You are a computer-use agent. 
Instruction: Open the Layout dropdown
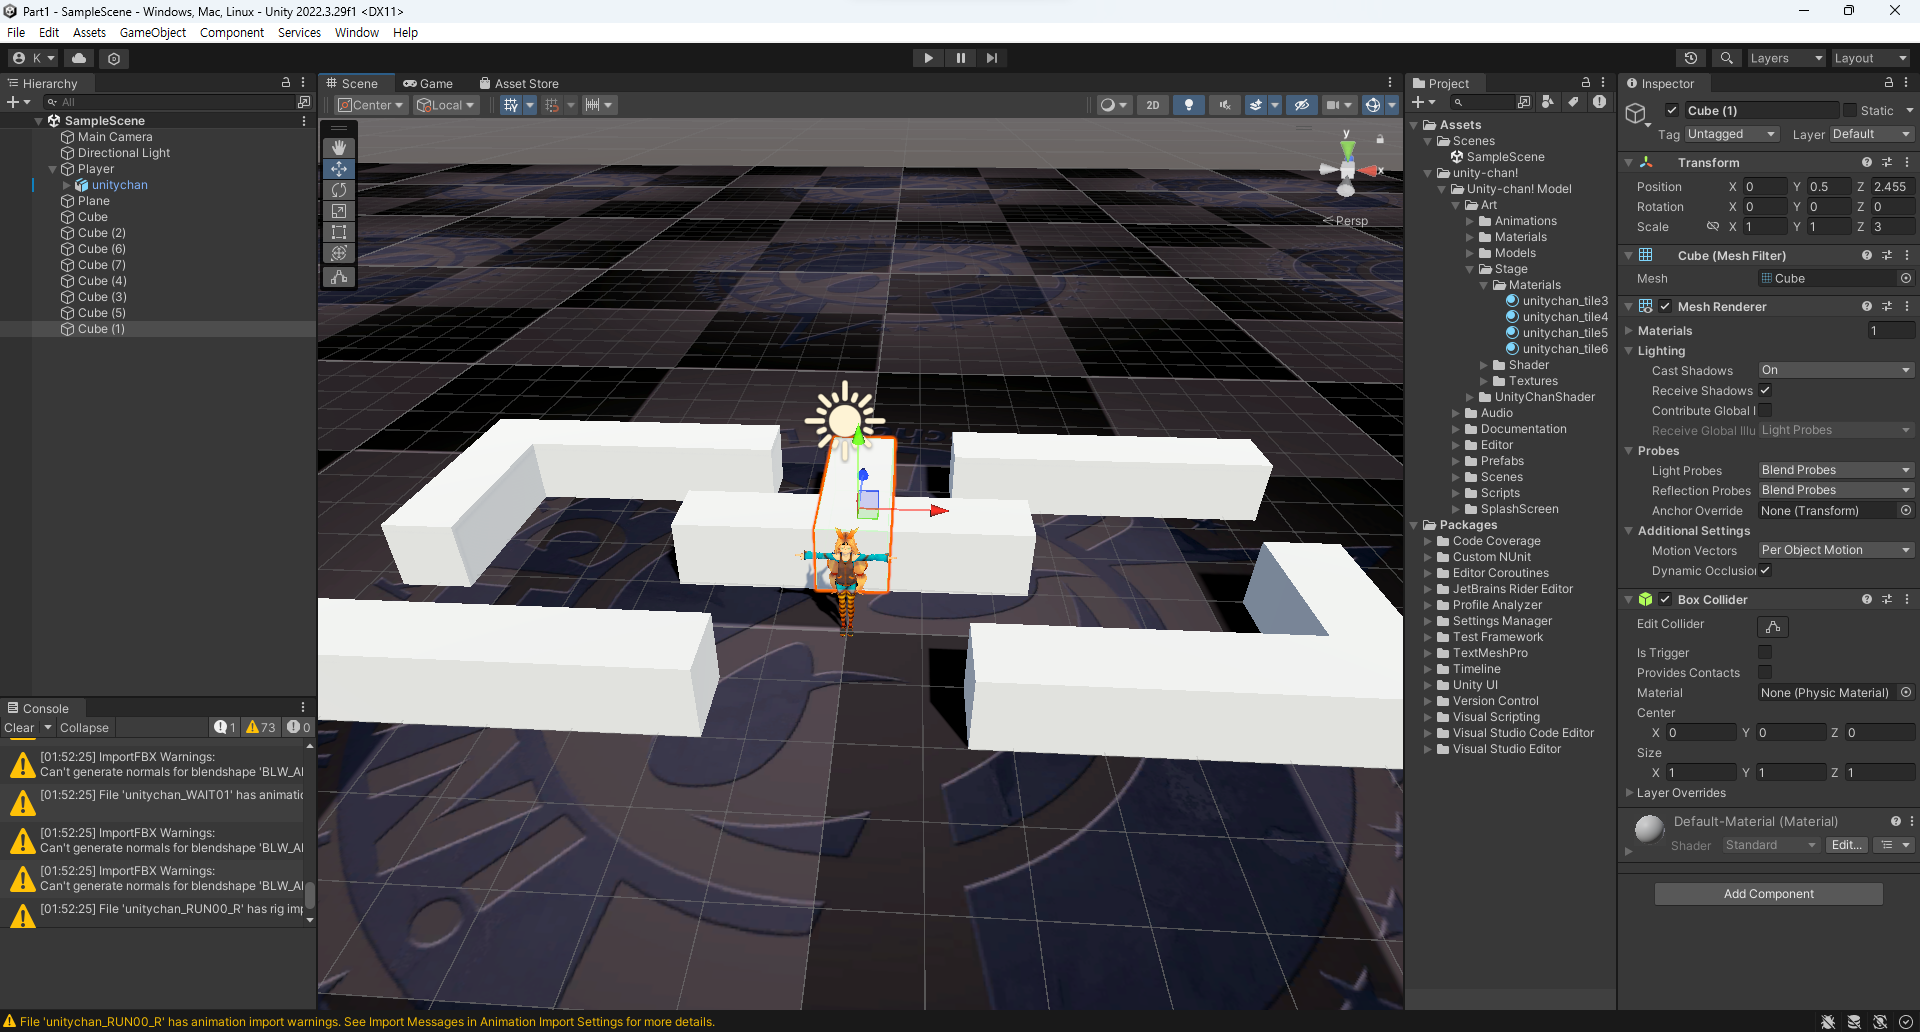[1870, 58]
